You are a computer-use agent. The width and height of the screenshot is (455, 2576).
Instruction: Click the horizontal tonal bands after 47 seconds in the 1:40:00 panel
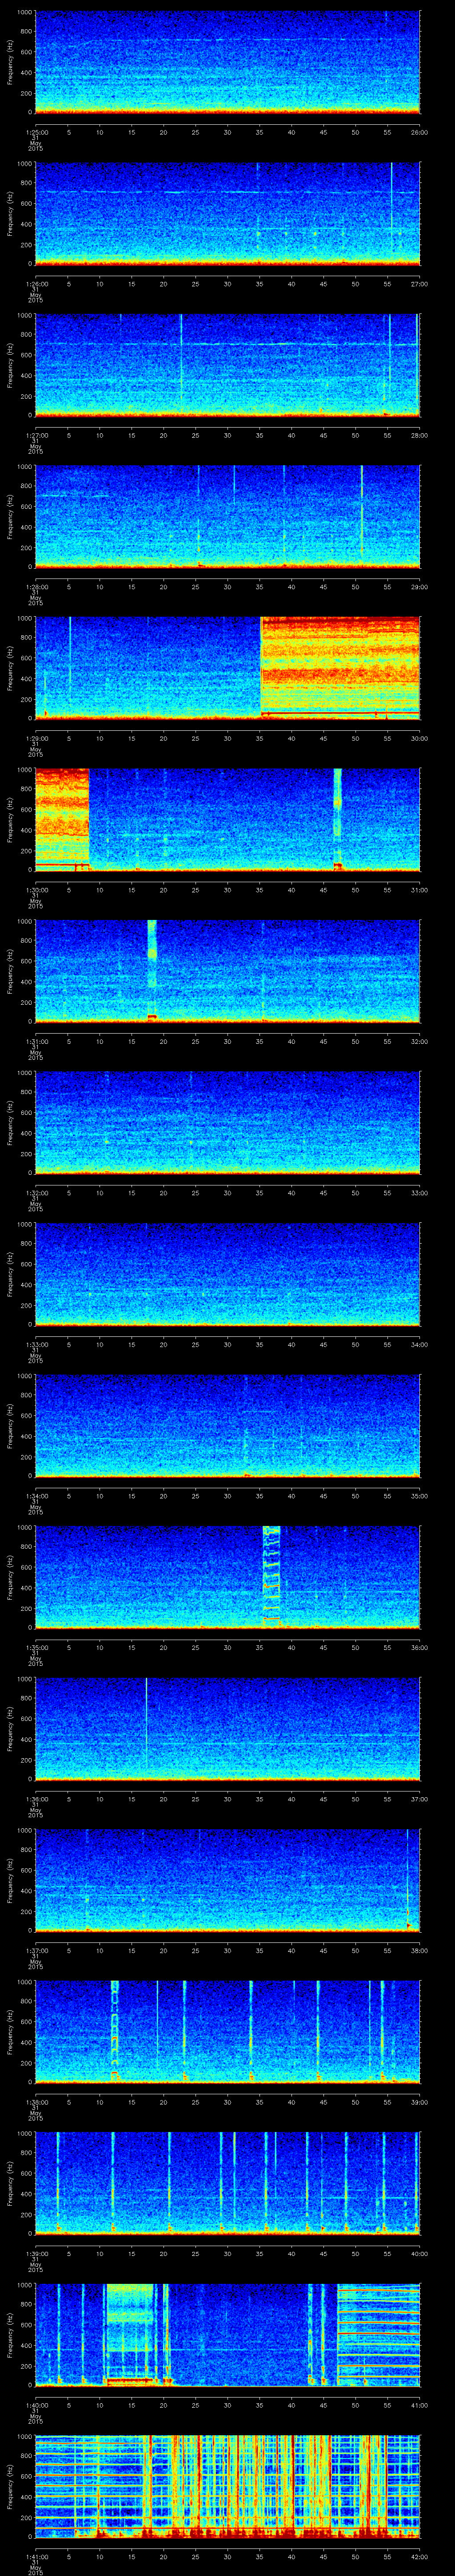[379, 2334]
